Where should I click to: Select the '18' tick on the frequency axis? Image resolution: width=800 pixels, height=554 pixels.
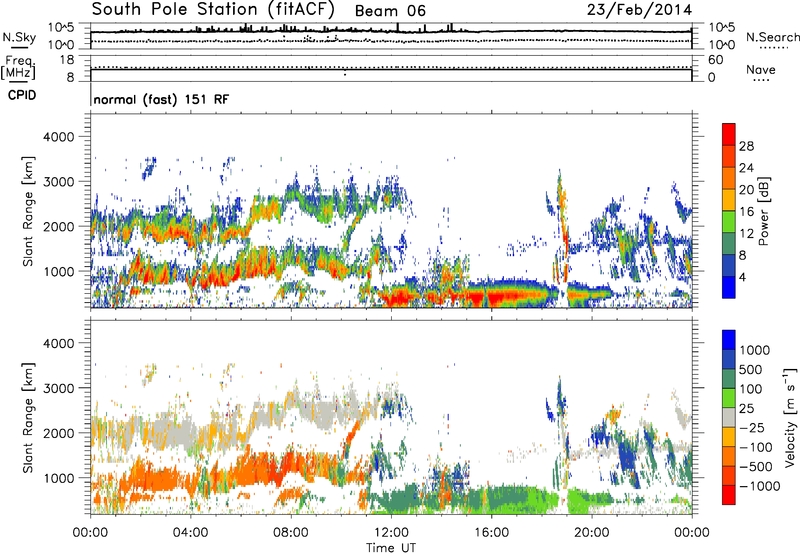tap(67, 60)
